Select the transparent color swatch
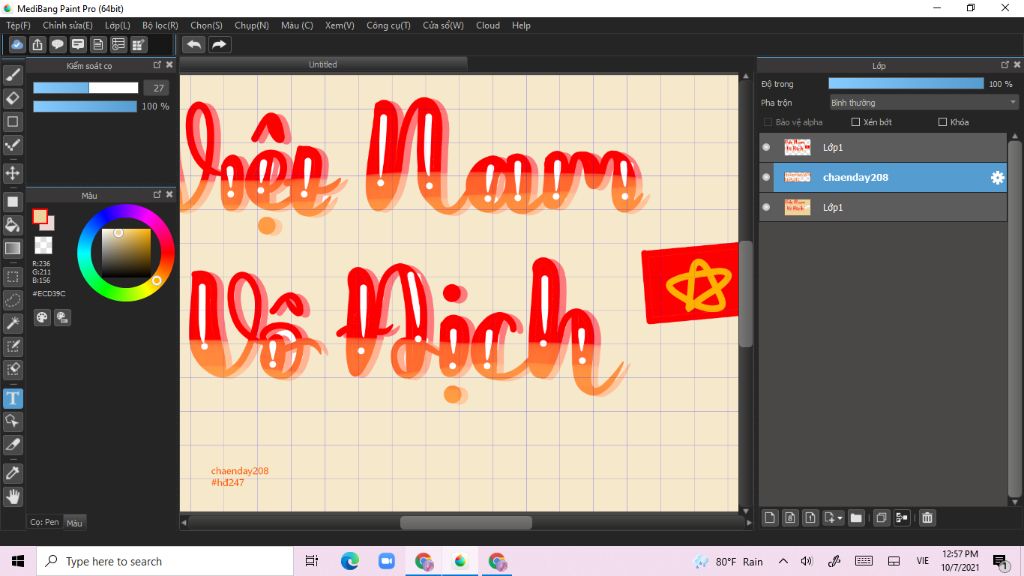 [43, 245]
